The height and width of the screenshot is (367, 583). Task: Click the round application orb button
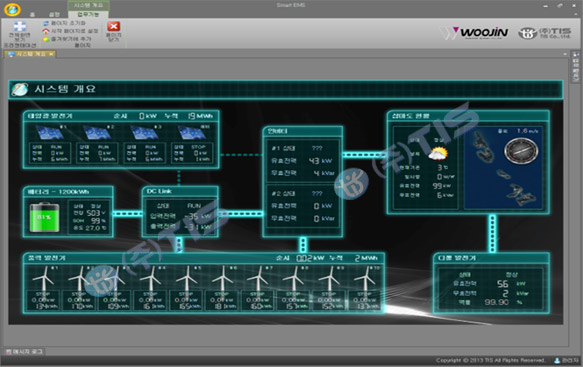(x=12, y=9)
